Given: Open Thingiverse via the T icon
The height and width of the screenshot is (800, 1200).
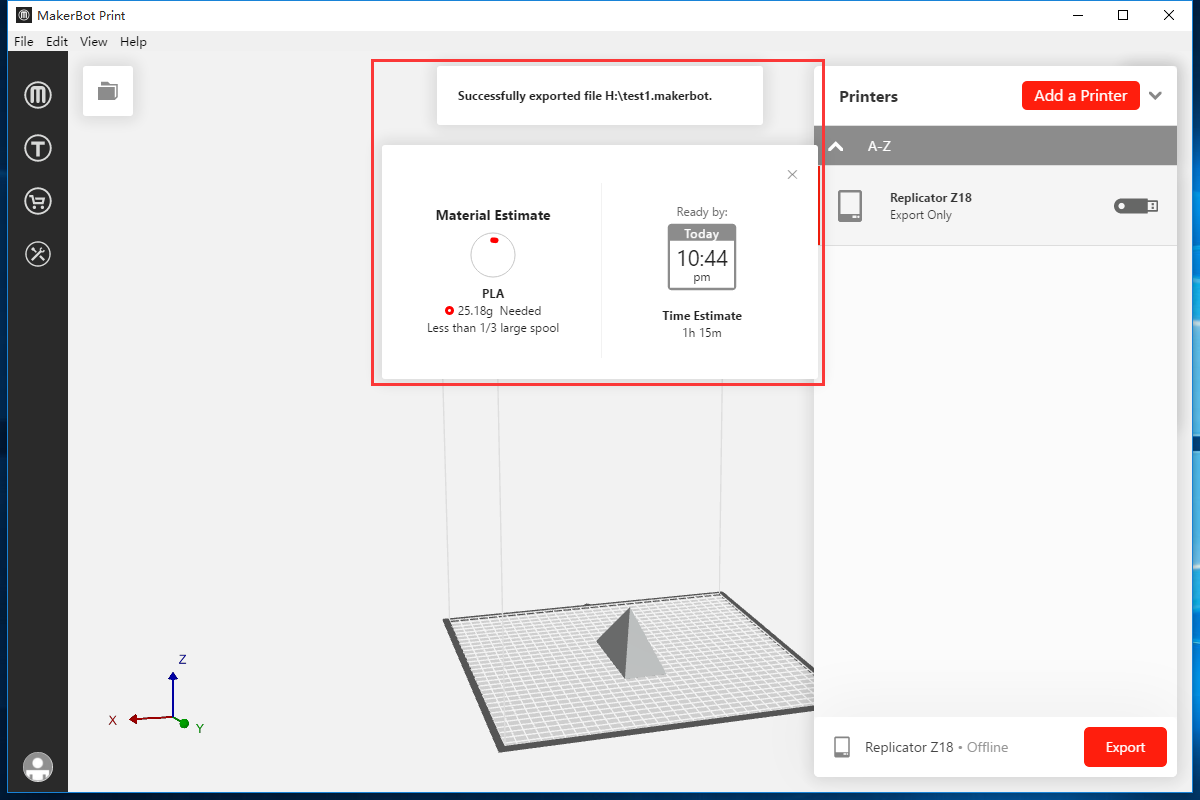Looking at the screenshot, I should click(37, 147).
